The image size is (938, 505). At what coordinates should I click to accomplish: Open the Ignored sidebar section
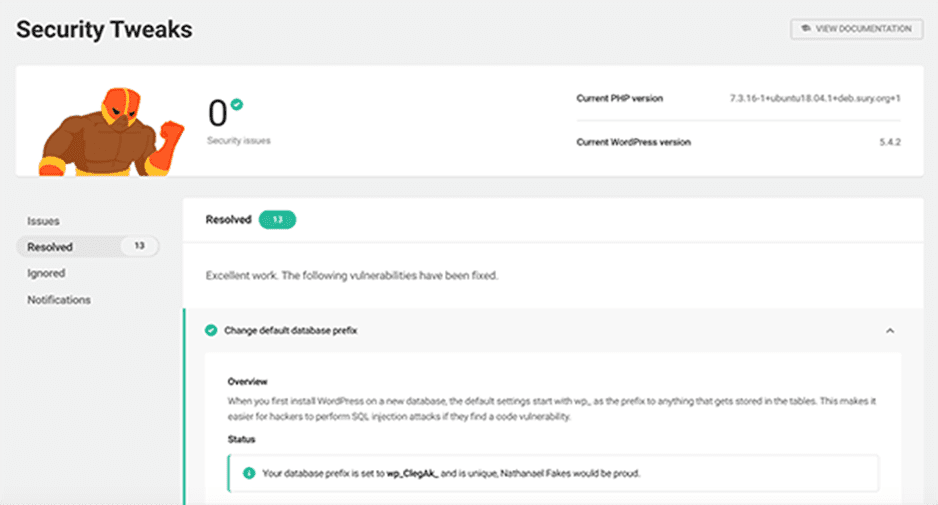point(46,273)
